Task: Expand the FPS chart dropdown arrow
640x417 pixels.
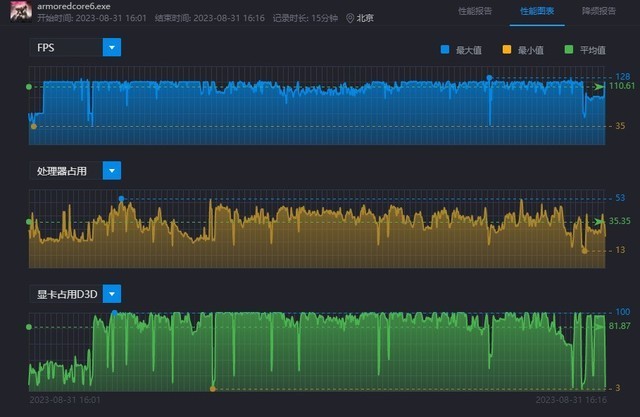Action: click(x=112, y=47)
